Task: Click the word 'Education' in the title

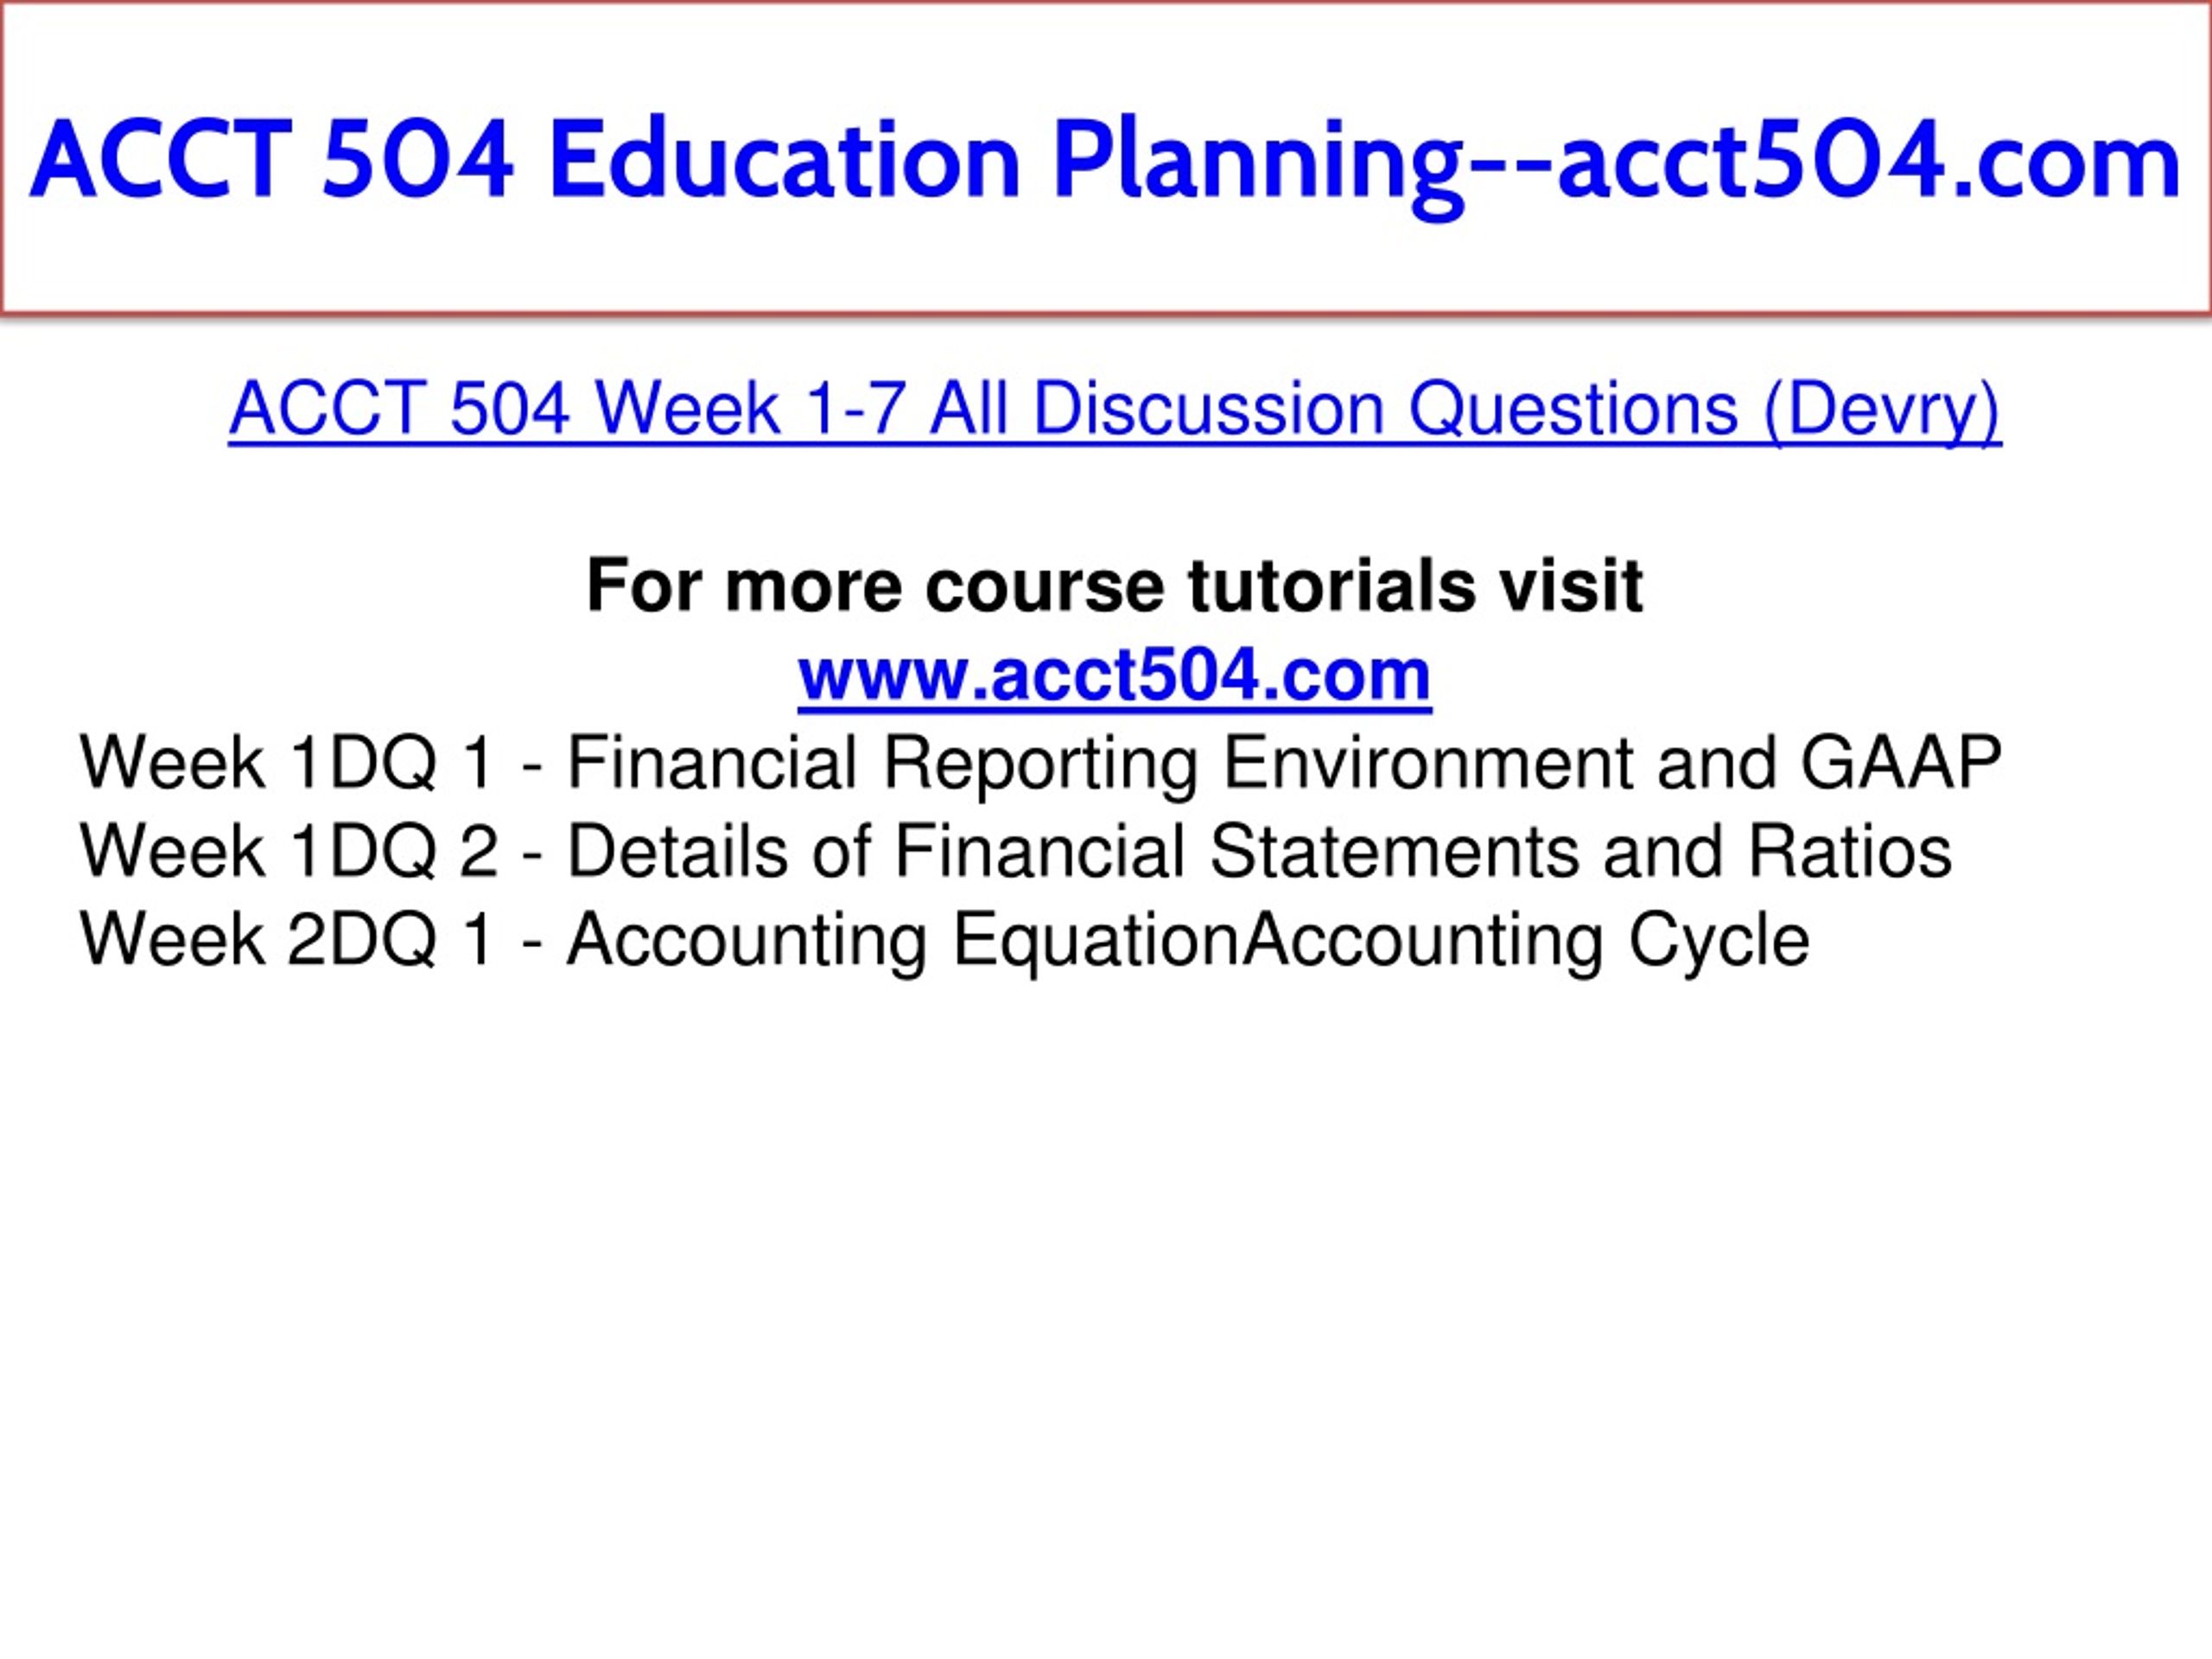Action: coord(785,160)
